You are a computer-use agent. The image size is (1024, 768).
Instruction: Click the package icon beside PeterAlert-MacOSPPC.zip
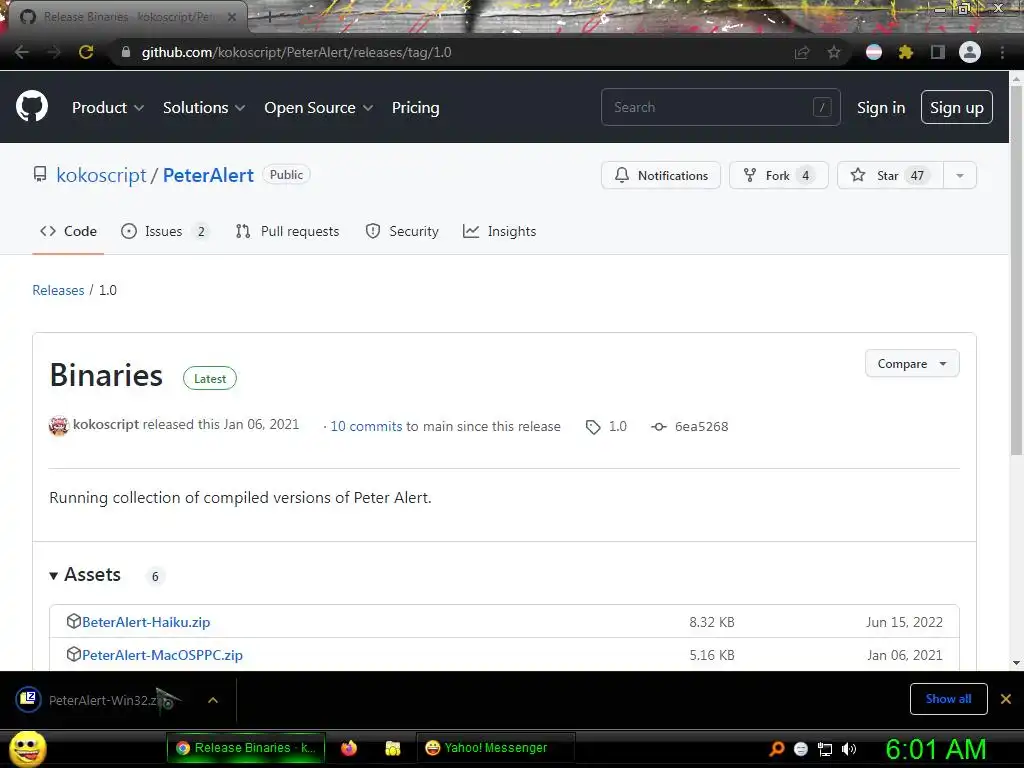pyautogui.click(x=74, y=654)
